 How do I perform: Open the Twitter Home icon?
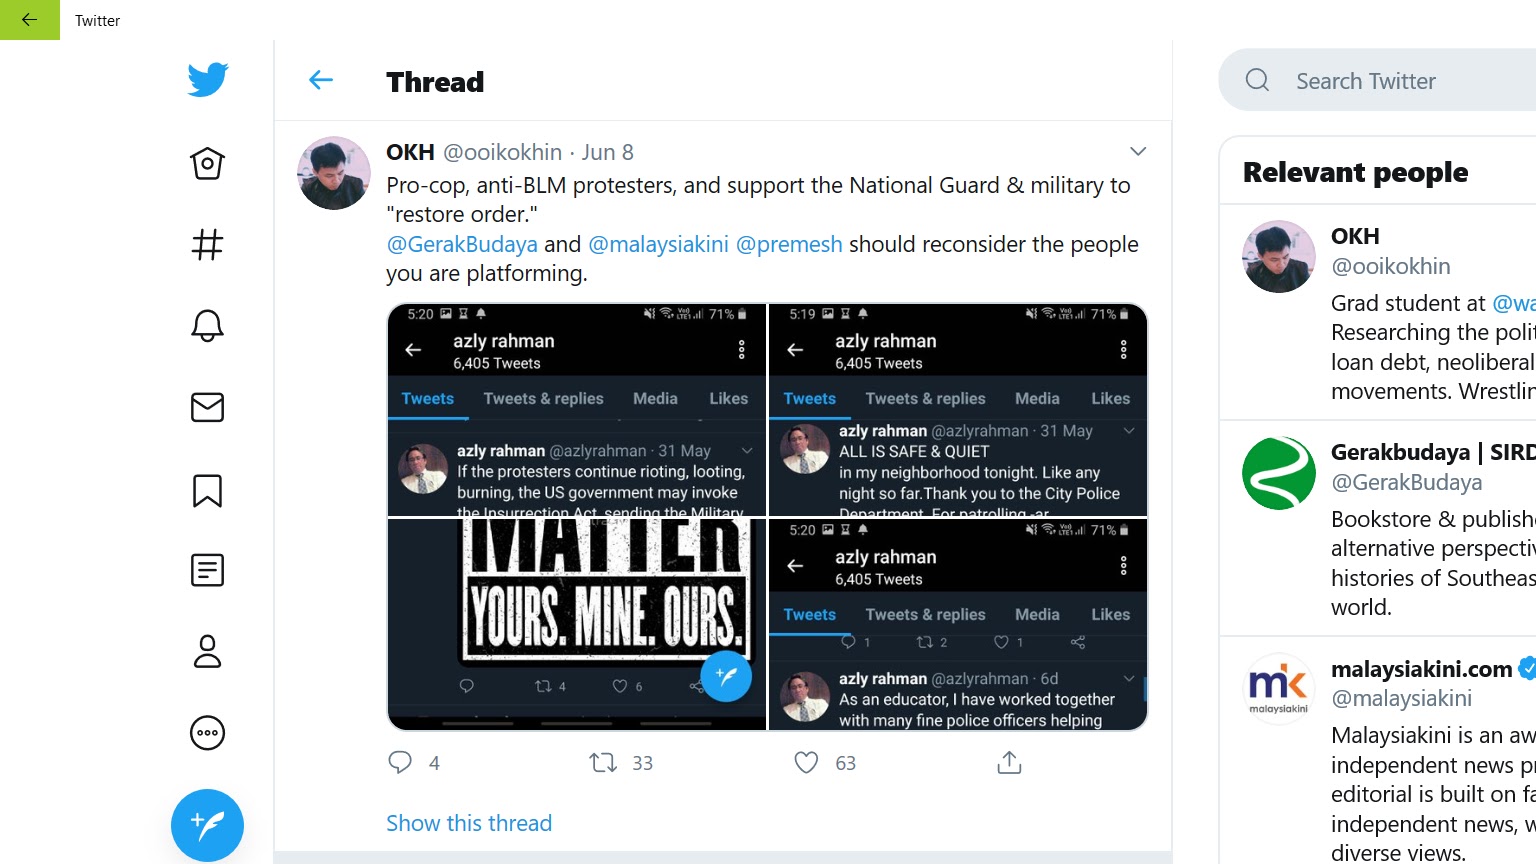[x=207, y=164]
